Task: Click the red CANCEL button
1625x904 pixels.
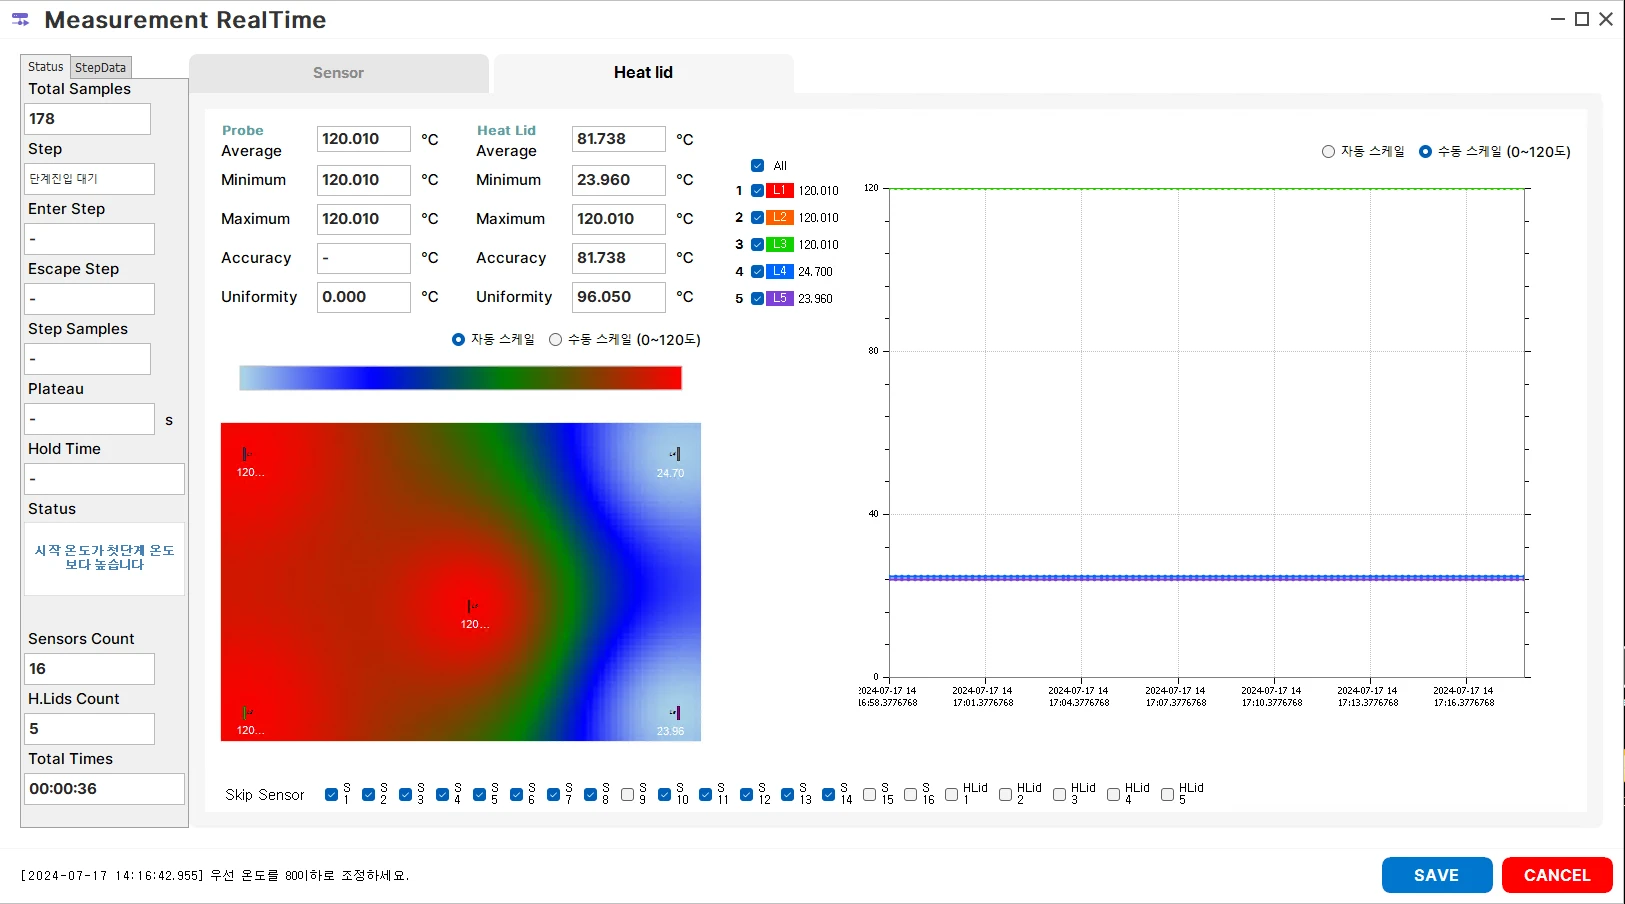Action: point(1557,875)
